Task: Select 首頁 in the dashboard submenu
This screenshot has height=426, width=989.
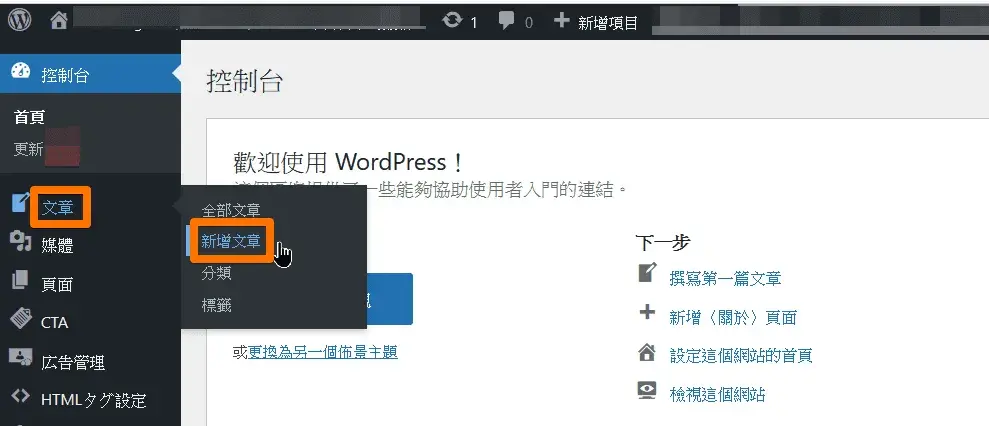Action: (x=29, y=117)
